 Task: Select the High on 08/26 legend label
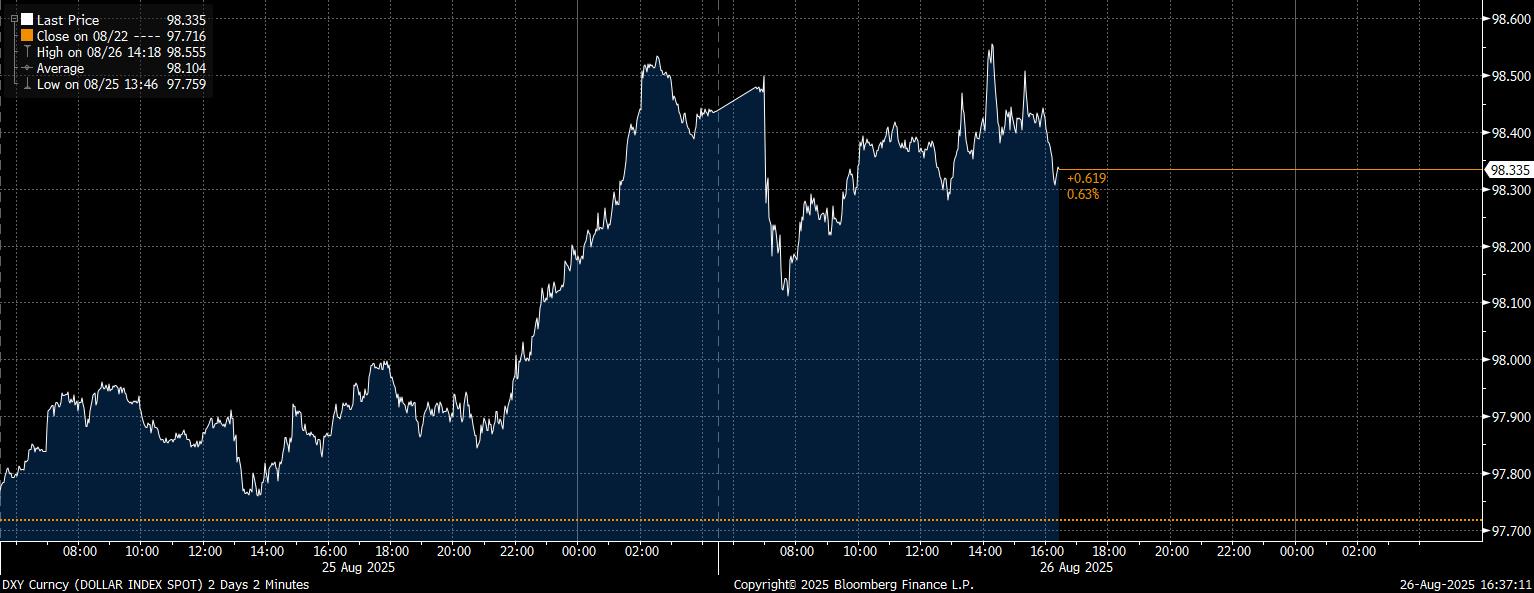99,52
